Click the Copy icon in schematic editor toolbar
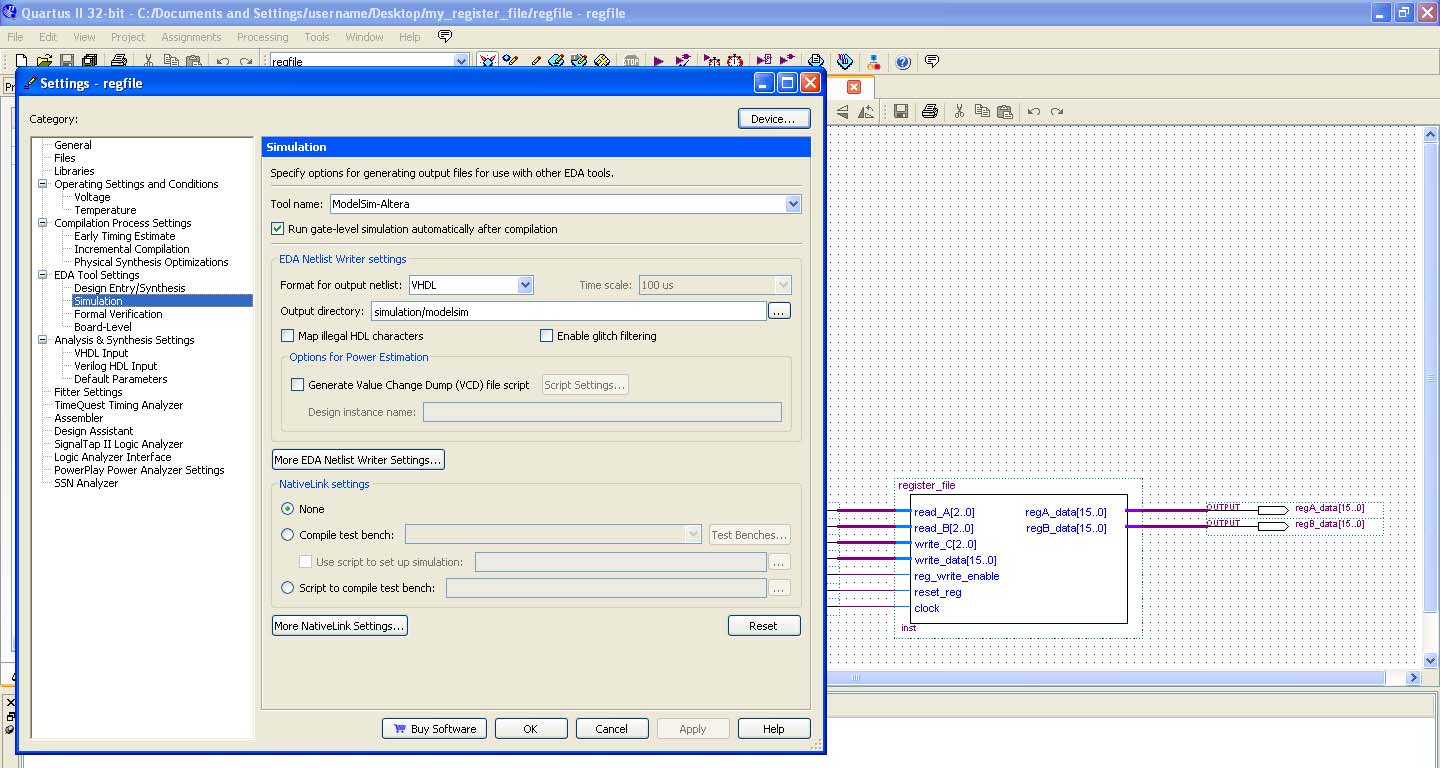 [x=982, y=111]
